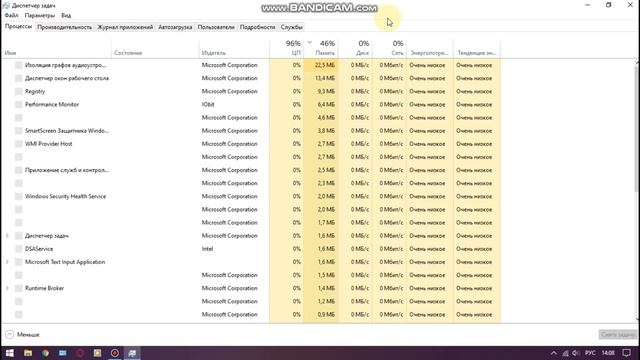The image size is (640, 360).
Task: Open Chrome from the taskbar
Action: pos(45,353)
